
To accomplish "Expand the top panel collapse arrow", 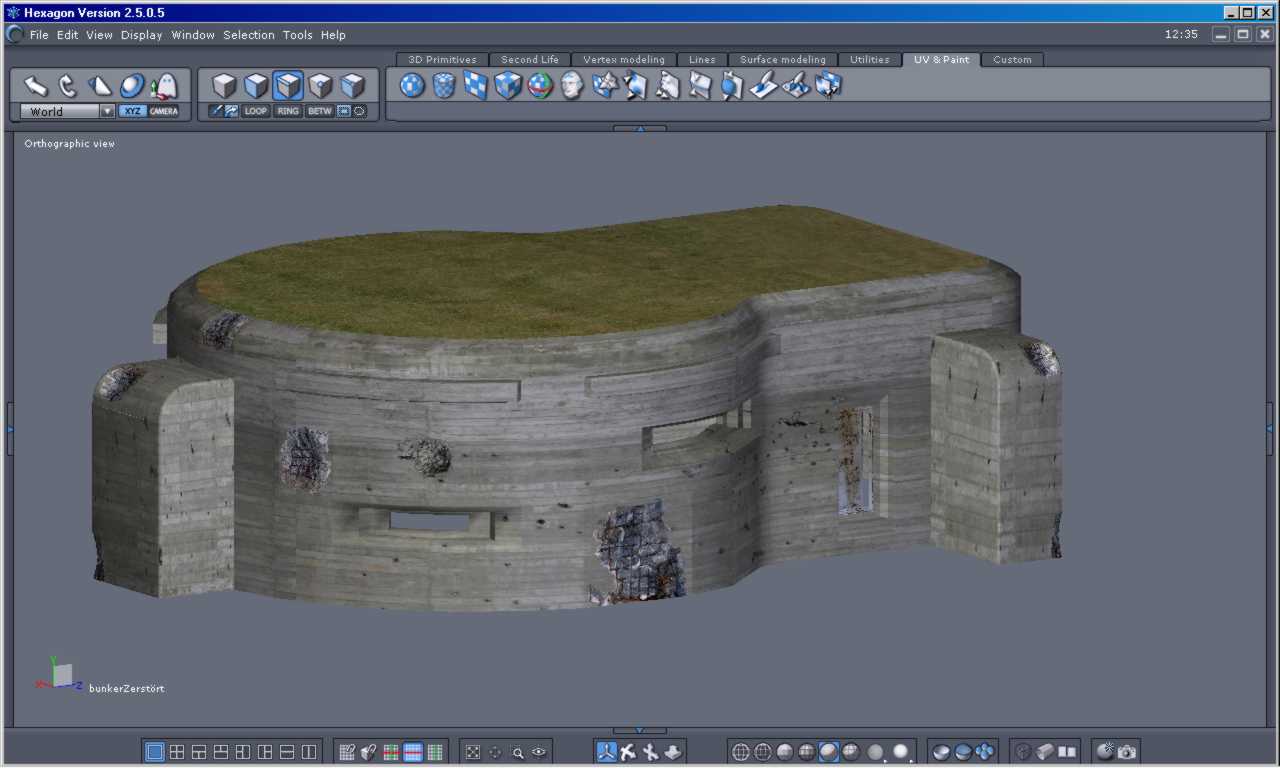I will (x=639, y=128).
